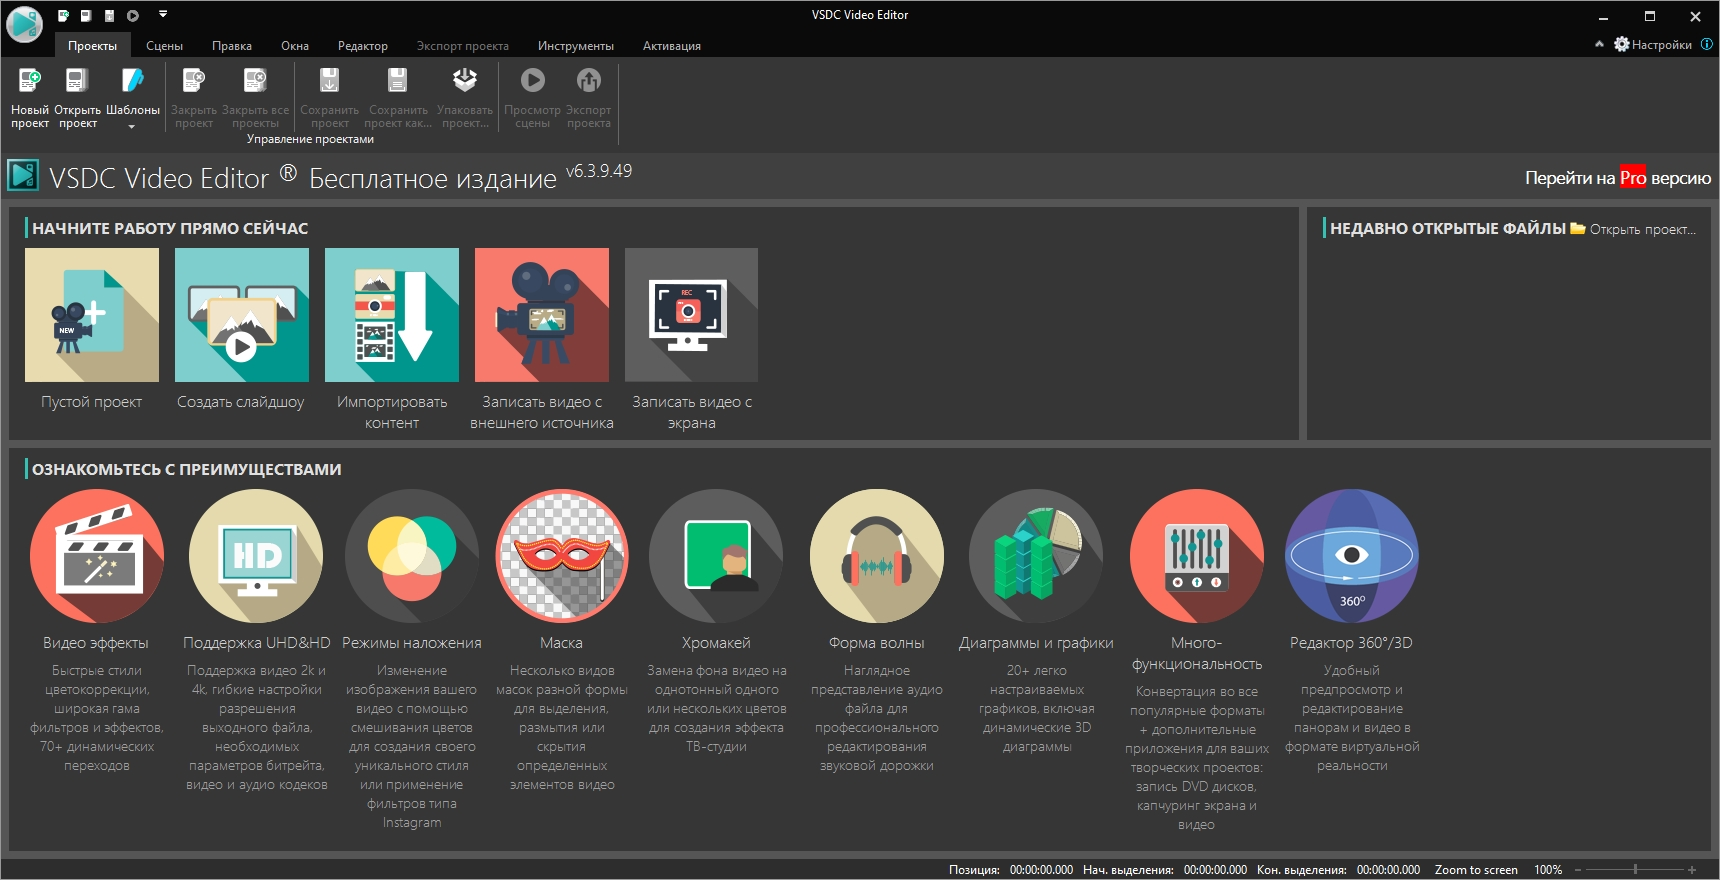The image size is (1720, 880).
Task: Open the quick access toolbar customize dropdown
Action: click(163, 14)
